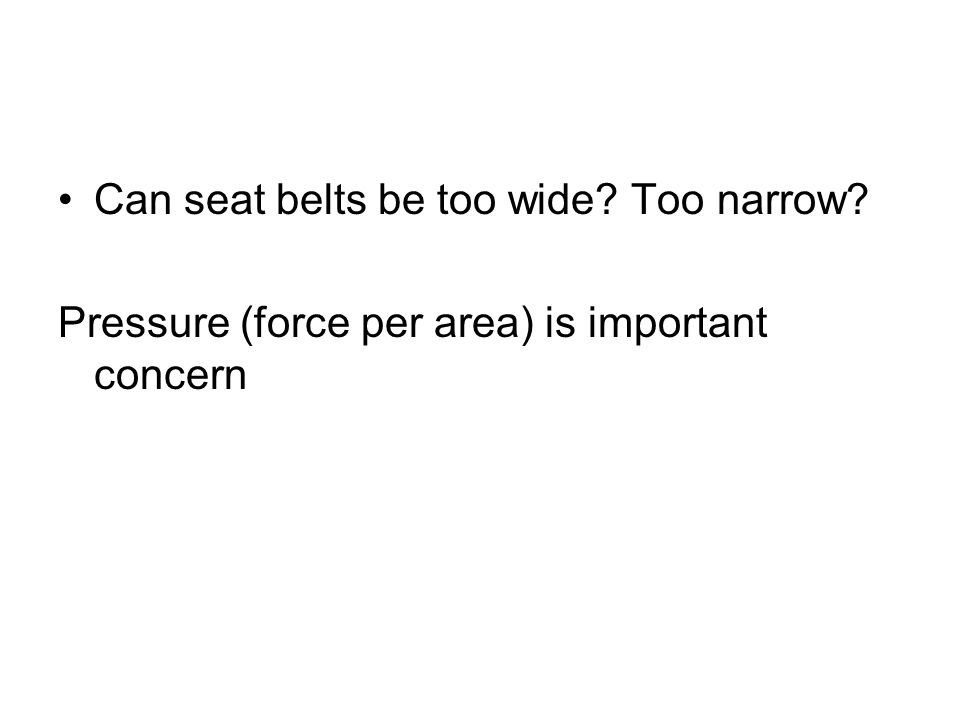
Task: Click the word 'belts' in the question
Action: [x=321, y=200]
